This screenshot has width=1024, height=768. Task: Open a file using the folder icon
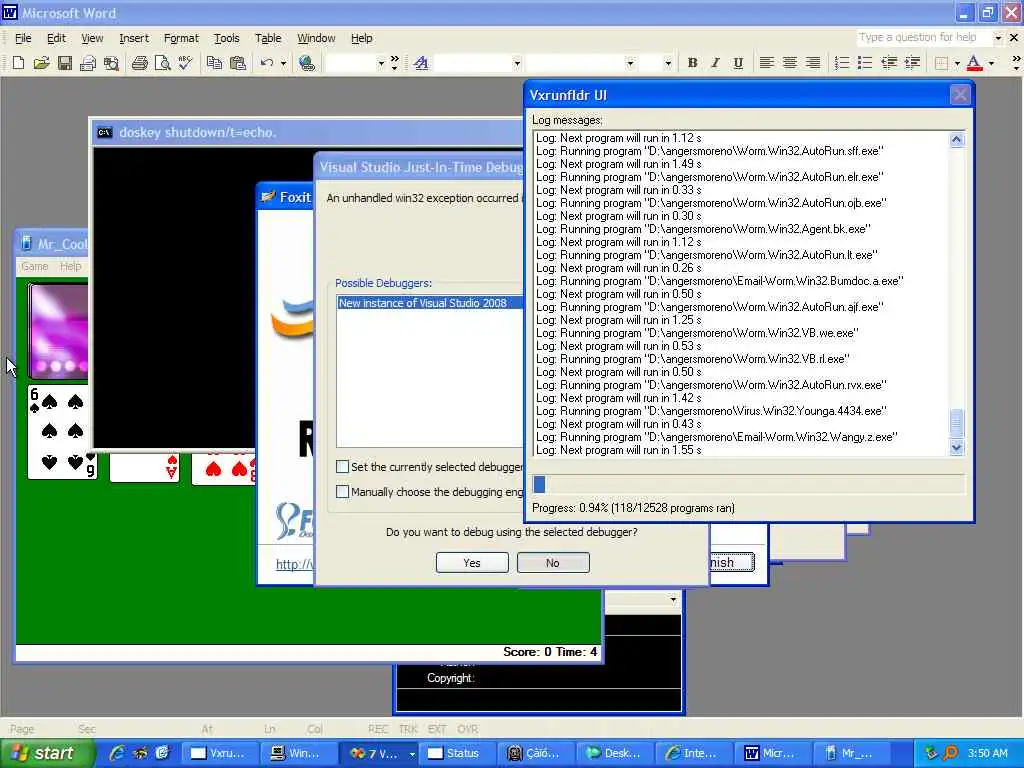pos(41,63)
